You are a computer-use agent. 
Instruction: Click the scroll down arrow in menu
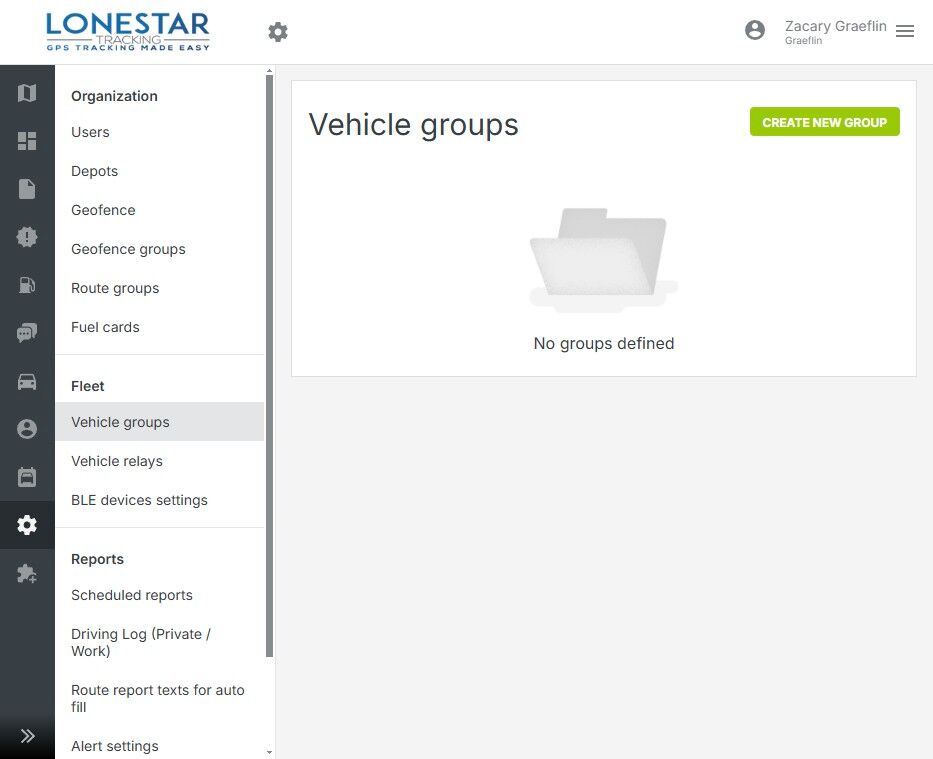[270, 752]
